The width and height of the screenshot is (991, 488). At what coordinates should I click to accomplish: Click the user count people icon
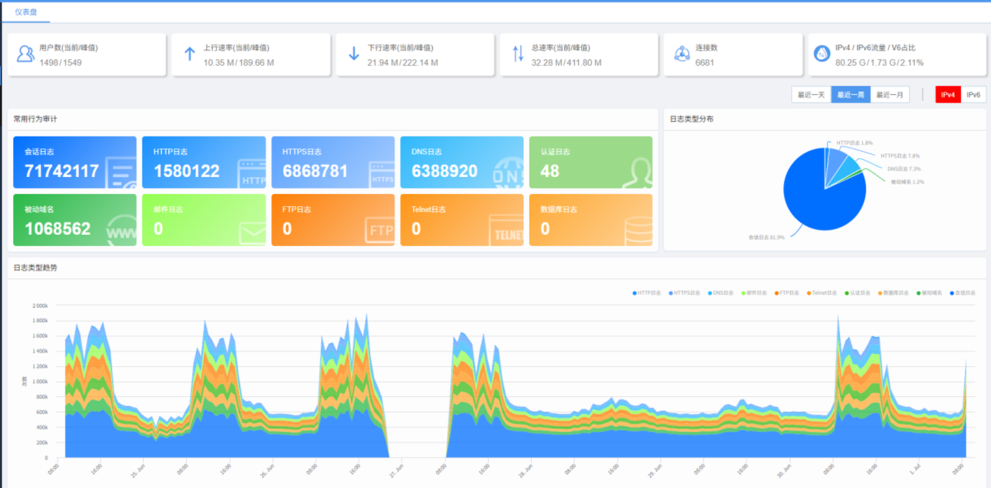point(25,54)
